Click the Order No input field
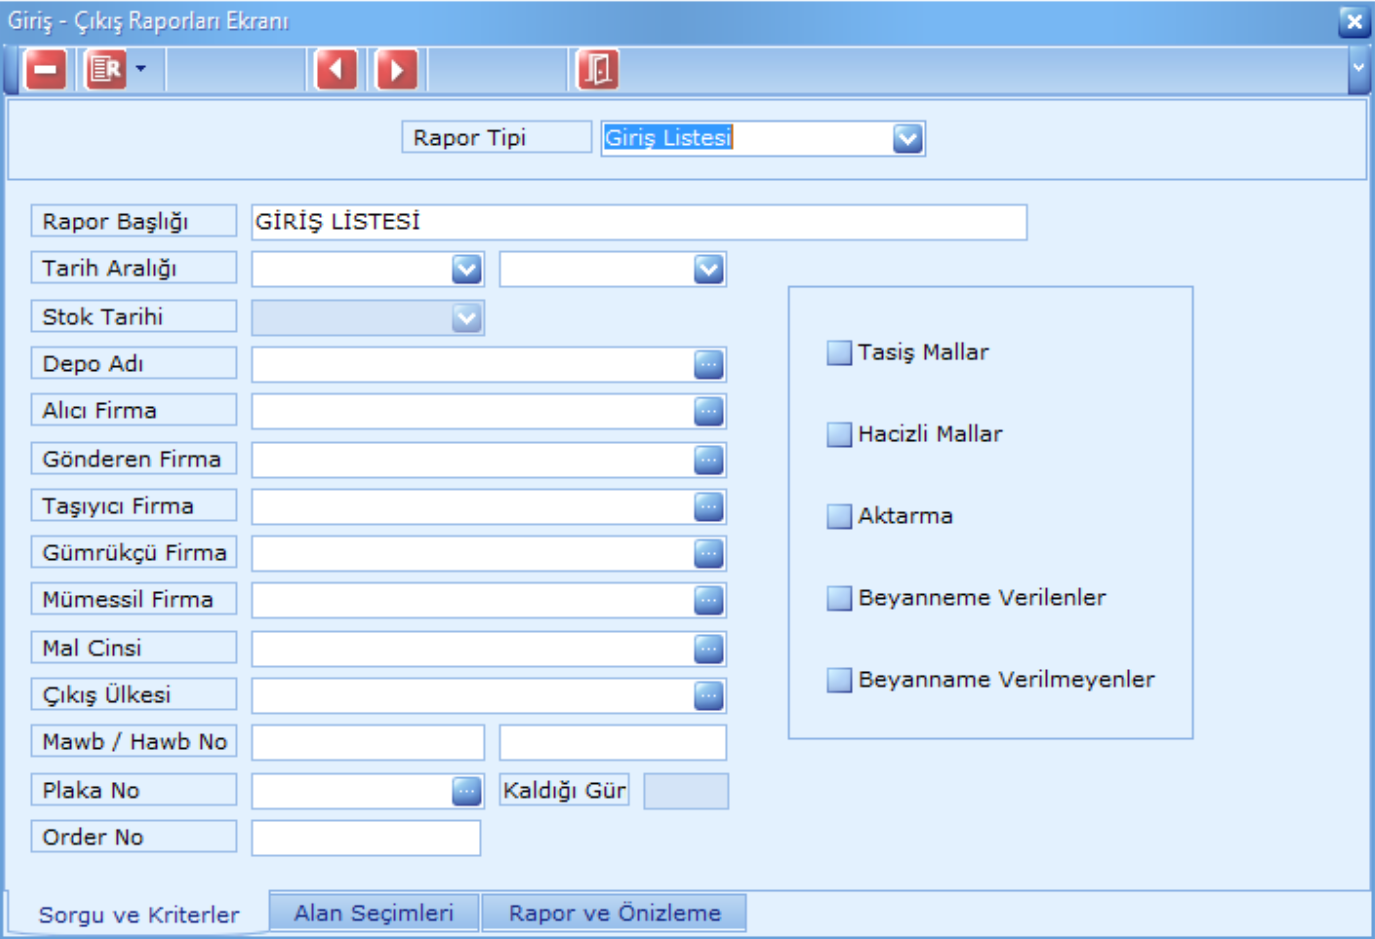This screenshot has width=1375, height=939. (x=366, y=838)
